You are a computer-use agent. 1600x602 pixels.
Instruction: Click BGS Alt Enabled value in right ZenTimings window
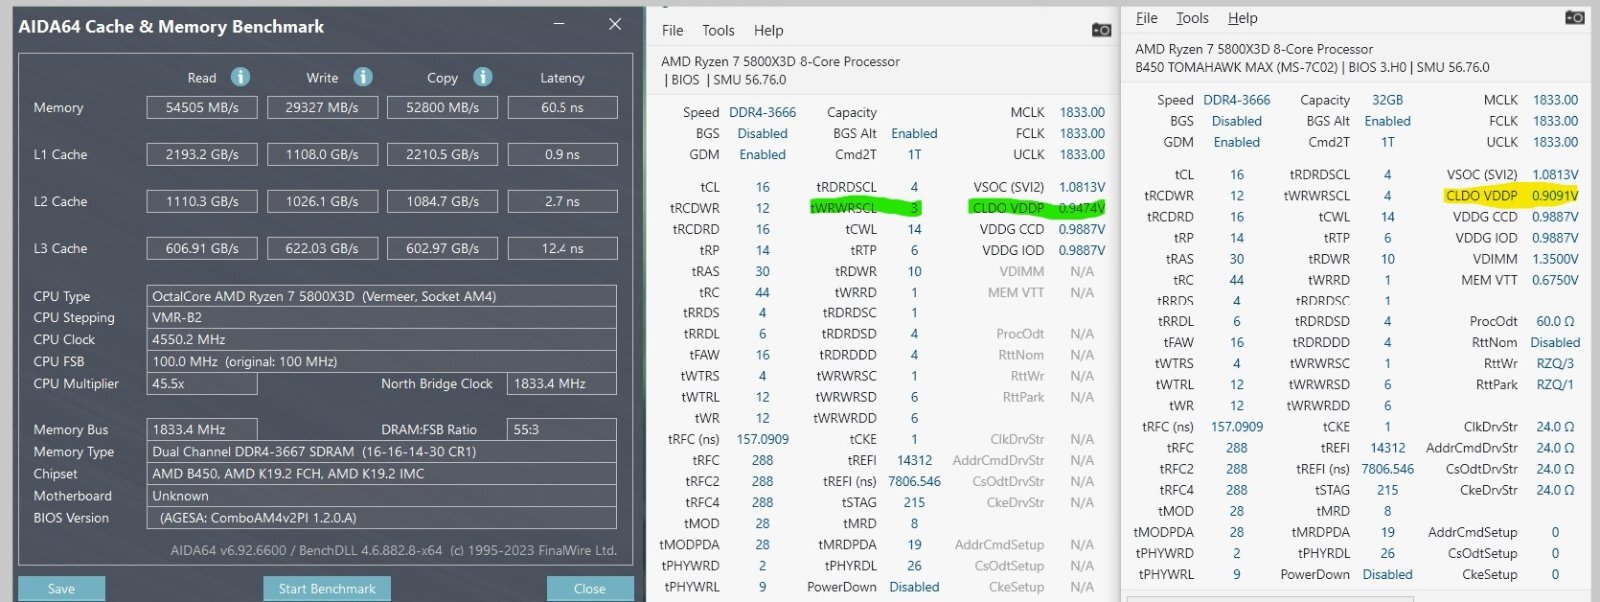coord(1387,121)
